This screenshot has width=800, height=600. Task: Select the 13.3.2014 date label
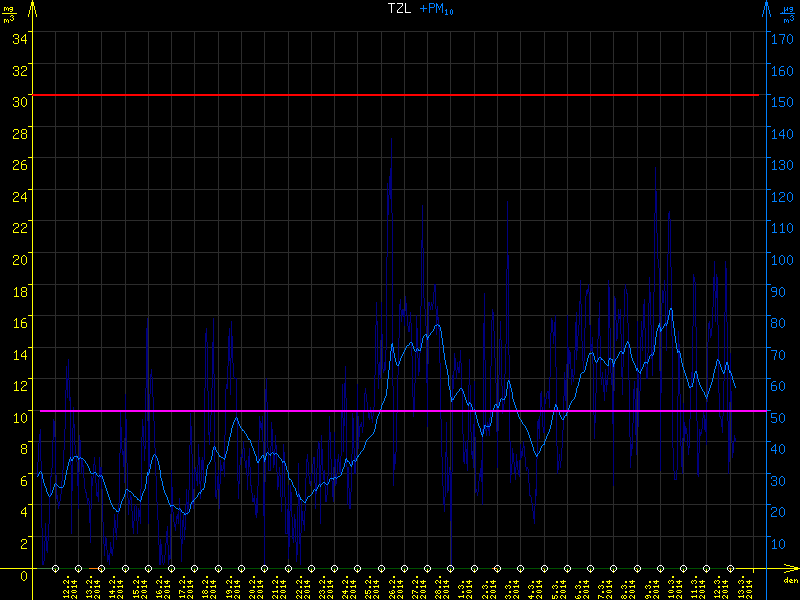pos(742,587)
